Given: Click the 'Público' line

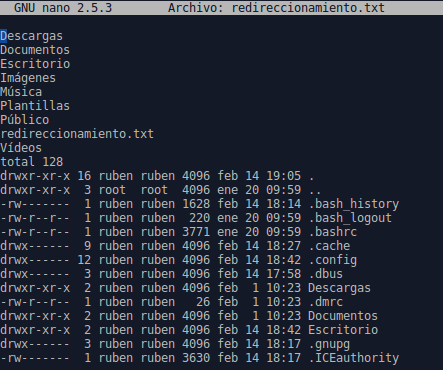Looking at the screenshot, I should pyautogui.click(x=25, y=120).
